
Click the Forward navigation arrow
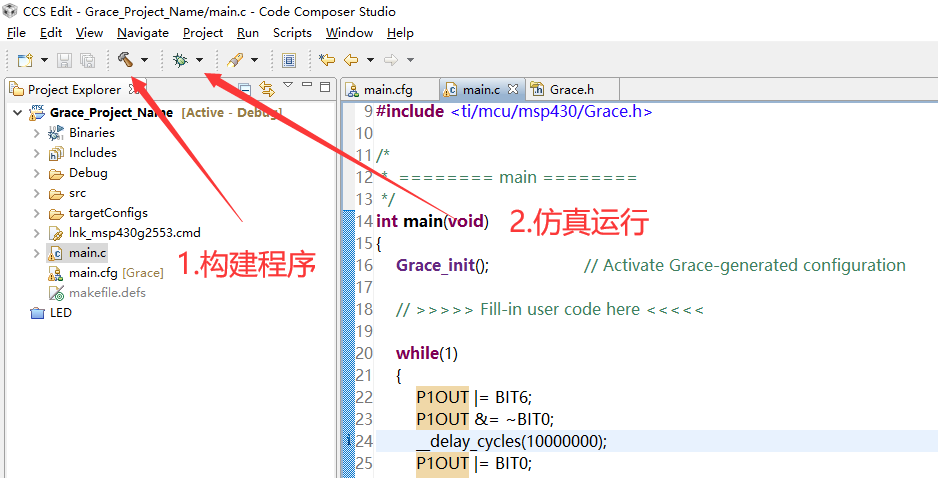point(391,60)
